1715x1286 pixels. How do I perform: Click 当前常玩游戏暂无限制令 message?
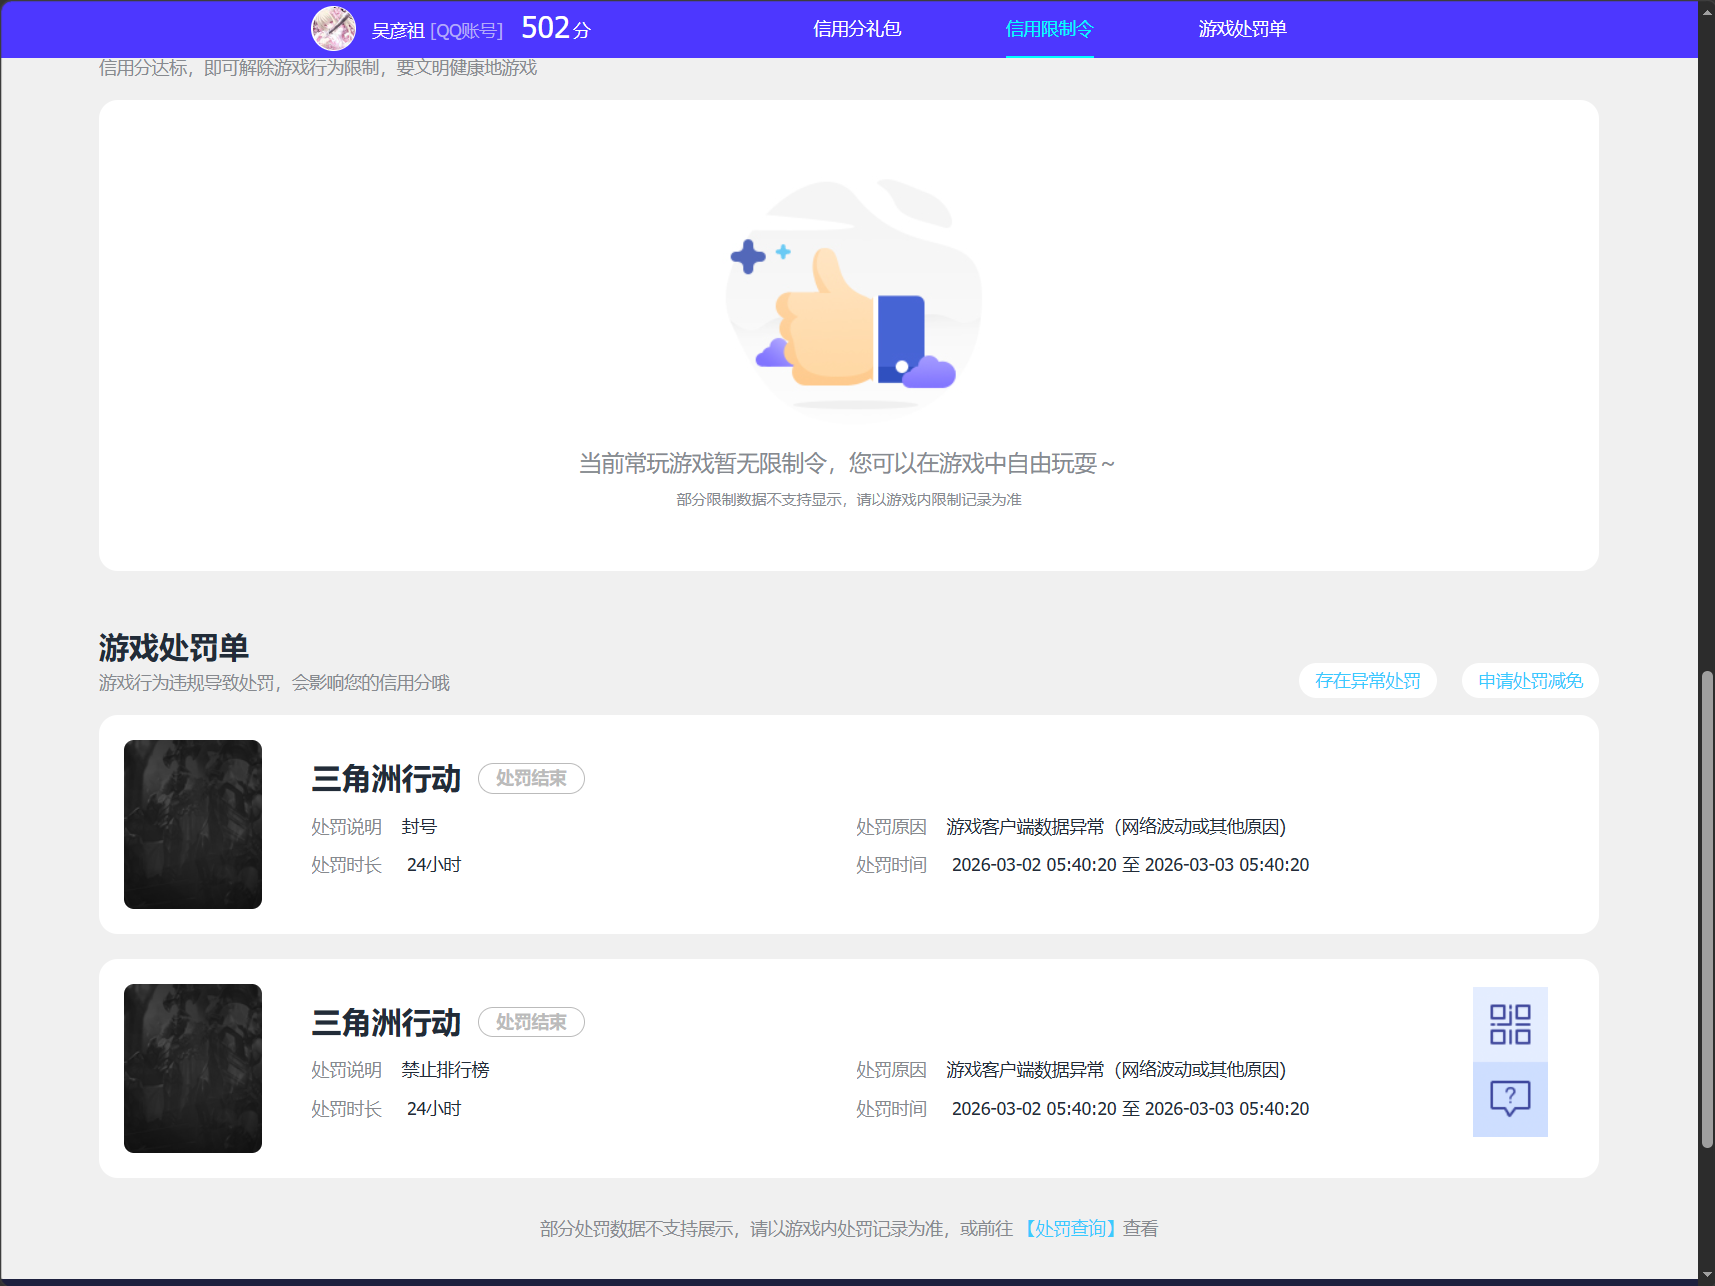[847, 464]
